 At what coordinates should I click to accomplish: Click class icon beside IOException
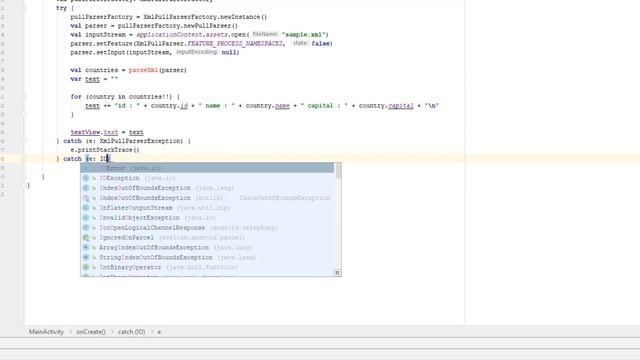[86, 178]
